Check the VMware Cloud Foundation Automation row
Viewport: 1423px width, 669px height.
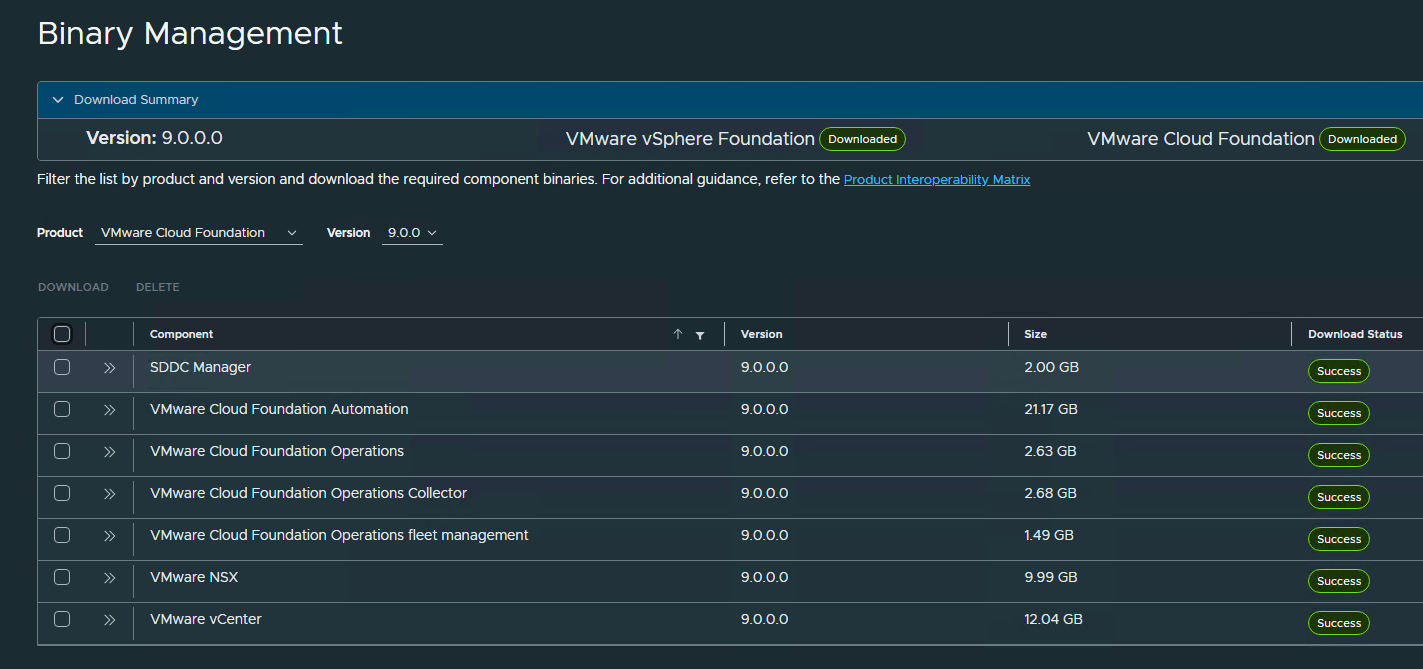click(62, 409)
